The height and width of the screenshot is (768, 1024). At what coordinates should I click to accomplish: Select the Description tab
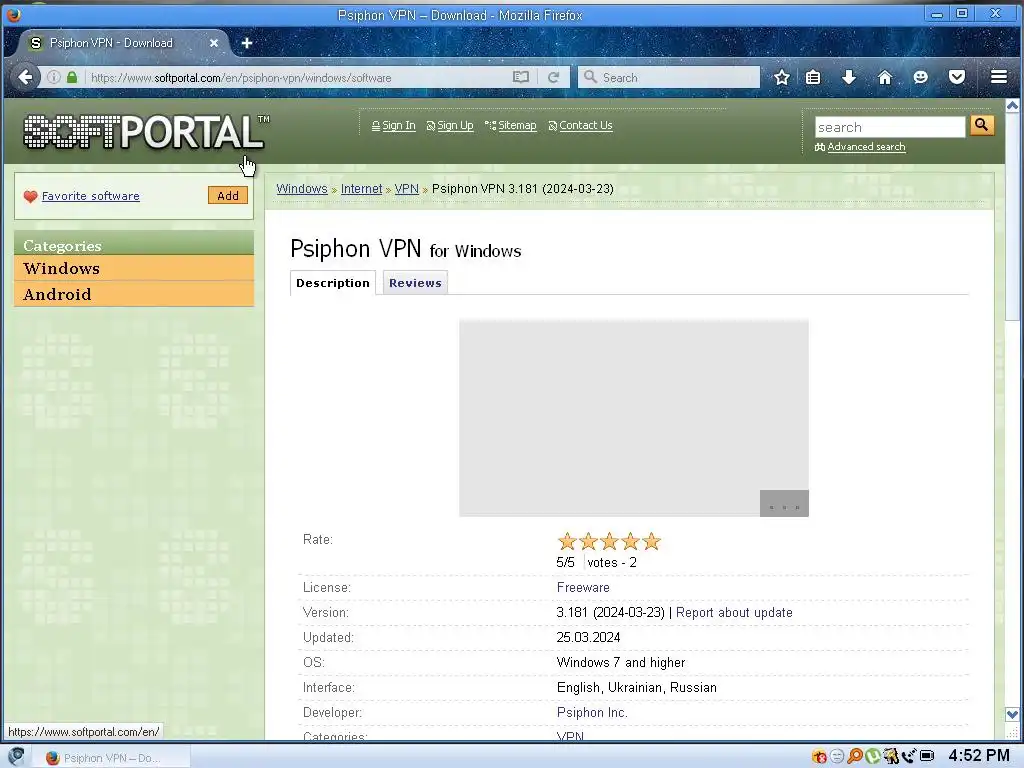[x=332, y=283]
